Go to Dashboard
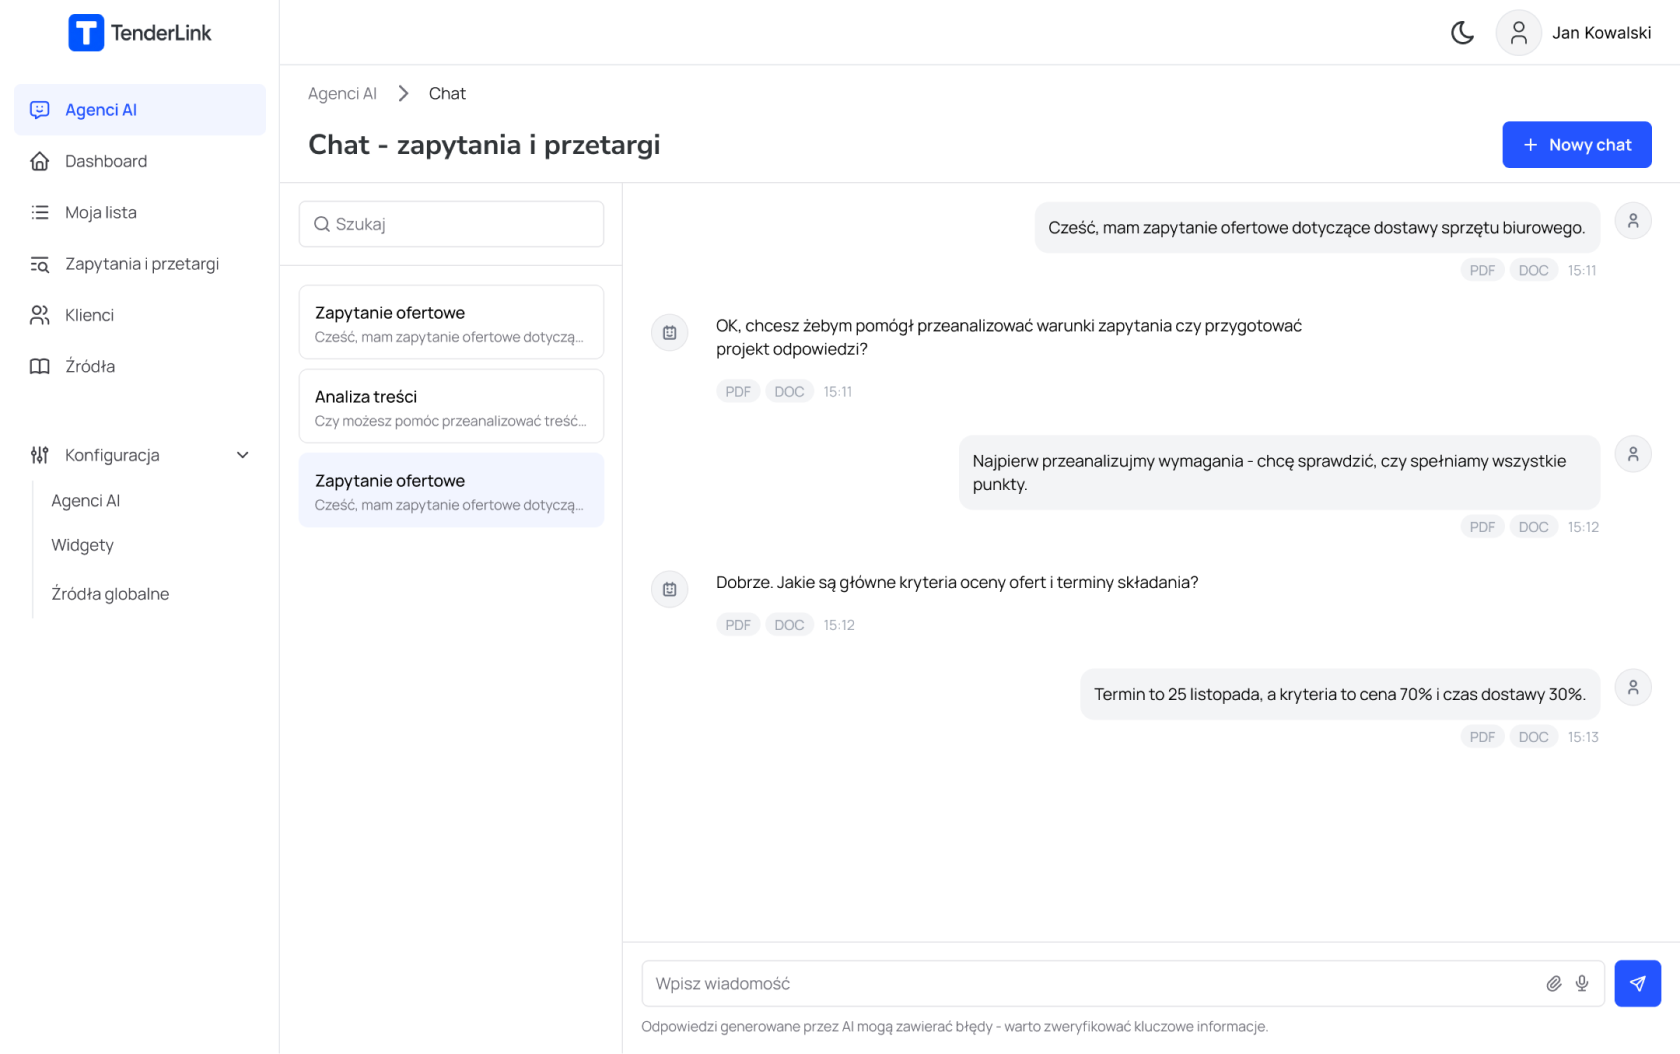 point(140,161)
